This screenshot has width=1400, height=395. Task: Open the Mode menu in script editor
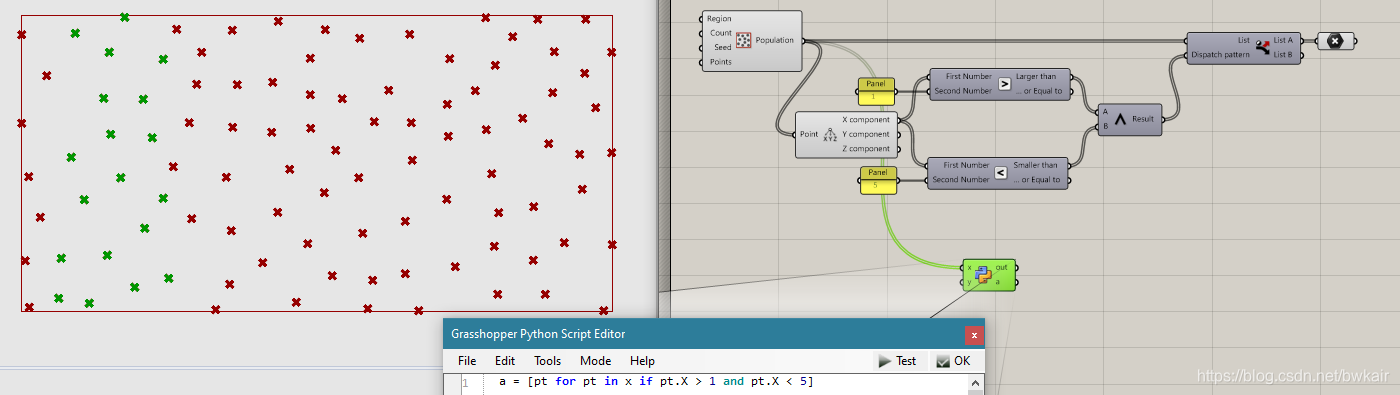pos(595,360)
